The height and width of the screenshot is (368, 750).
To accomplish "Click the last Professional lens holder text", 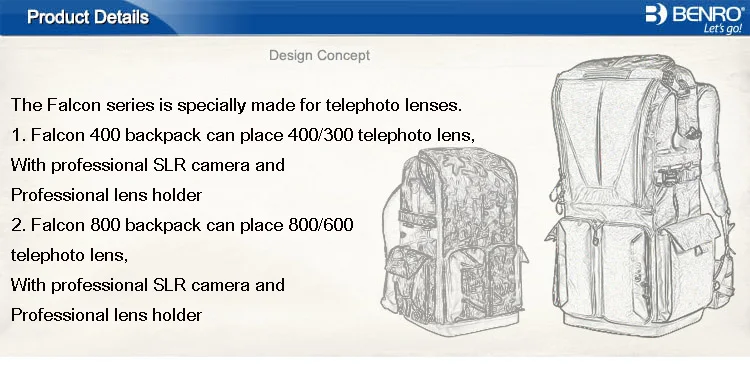I will coord(106,315).
